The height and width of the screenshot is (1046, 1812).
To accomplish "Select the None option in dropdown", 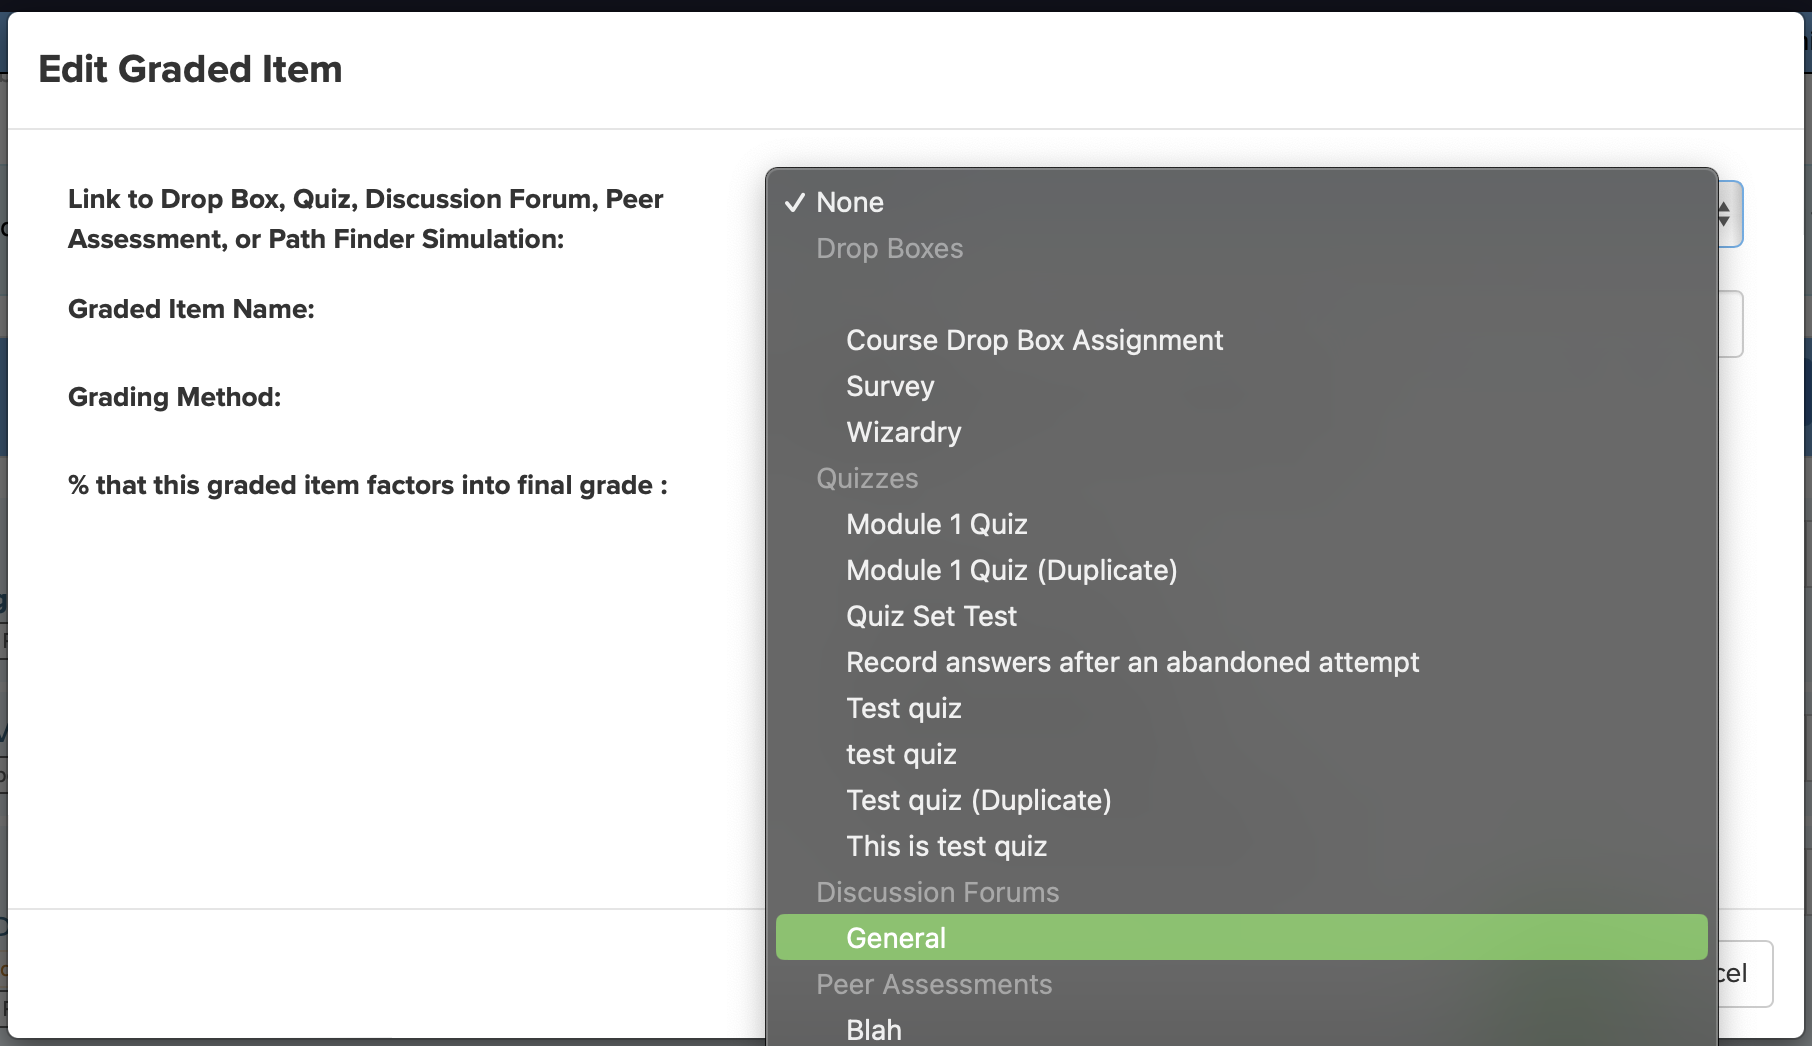I will 1241,202.
